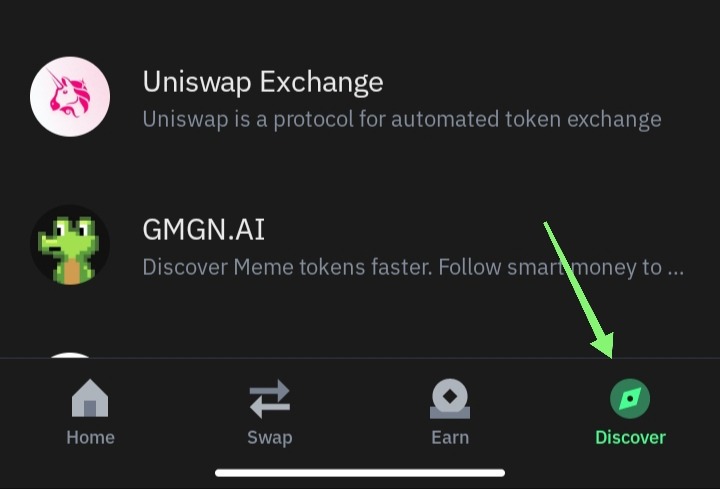720x489 pixels.
Task: Switch to the Swap tab label
Action: point(270,438)
